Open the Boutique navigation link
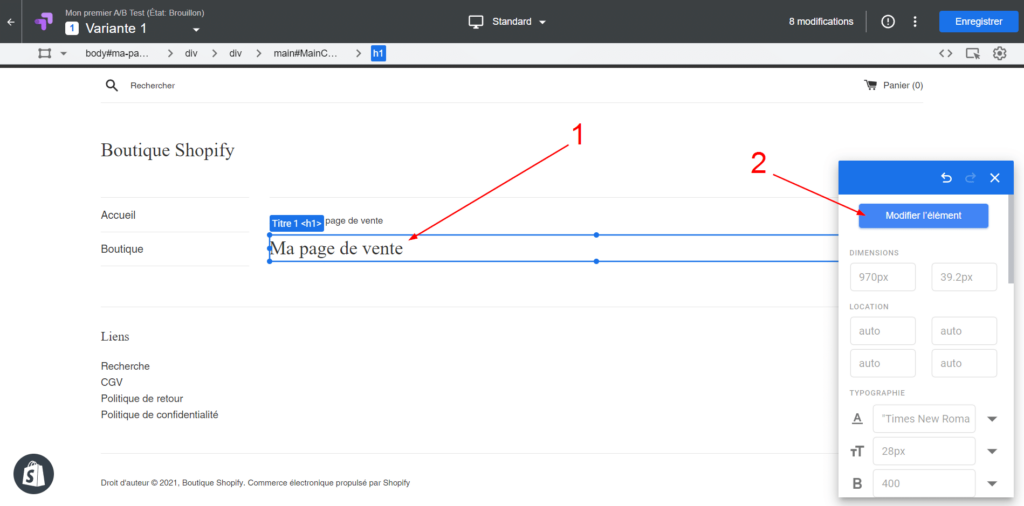Screen dimensions: 1024x506 [122, 249]
